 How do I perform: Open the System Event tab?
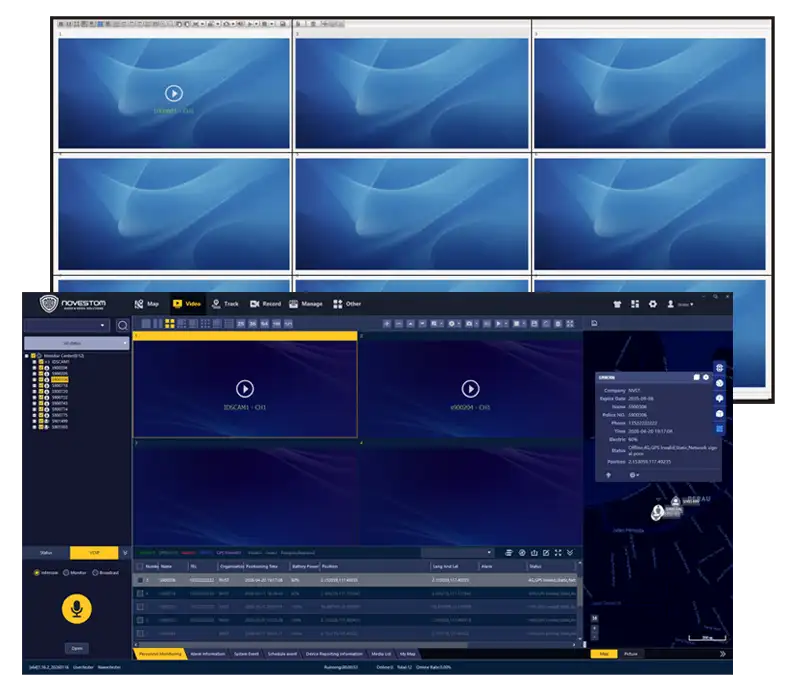click(x=246, y=654)
